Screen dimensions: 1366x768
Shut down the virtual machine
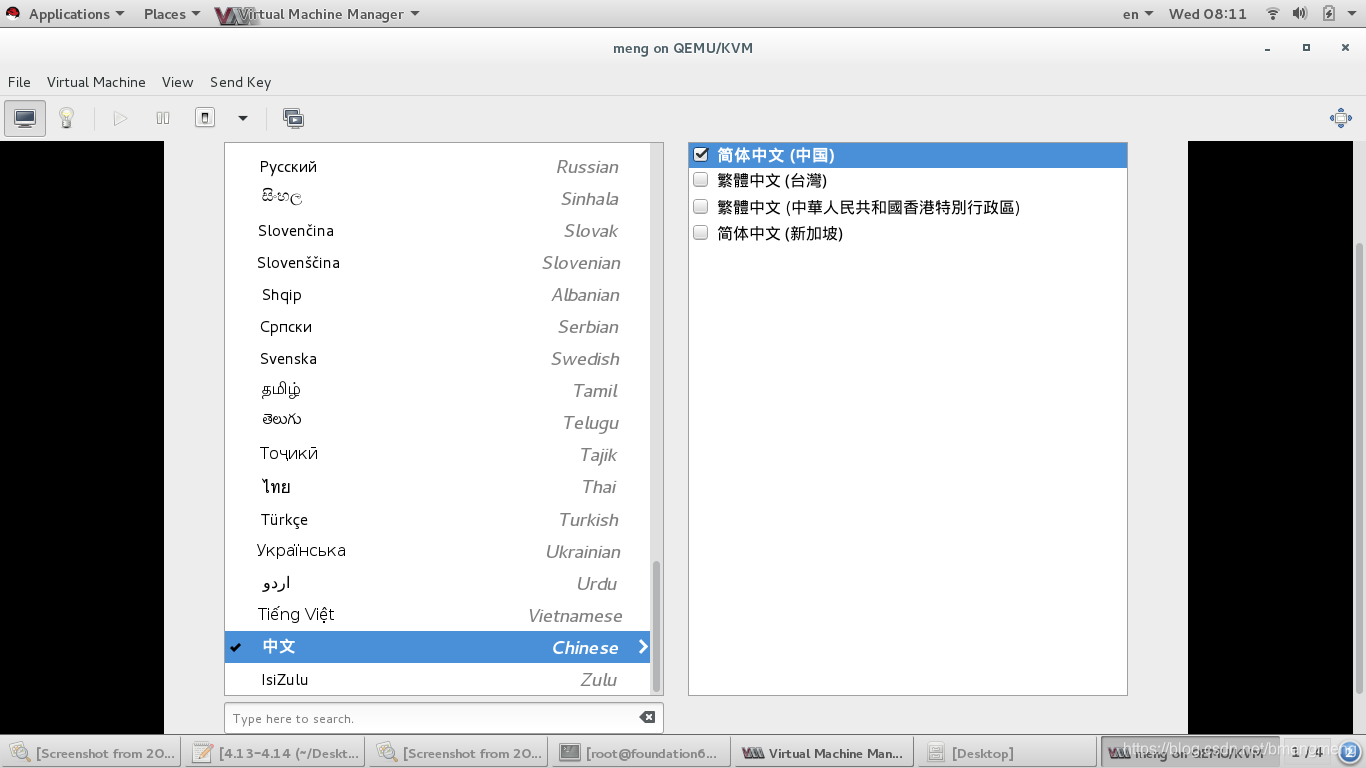[205, 118]
